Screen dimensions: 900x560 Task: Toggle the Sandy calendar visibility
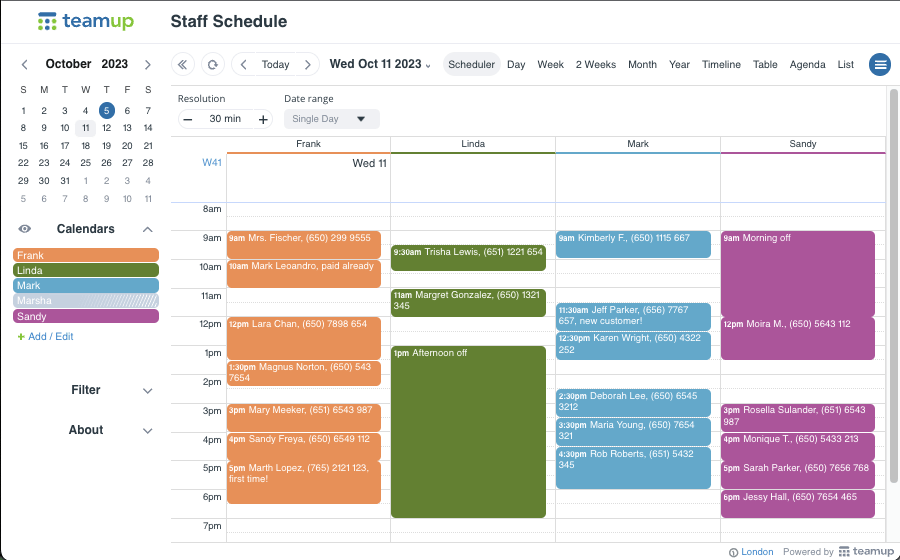[x=86, y=316]
